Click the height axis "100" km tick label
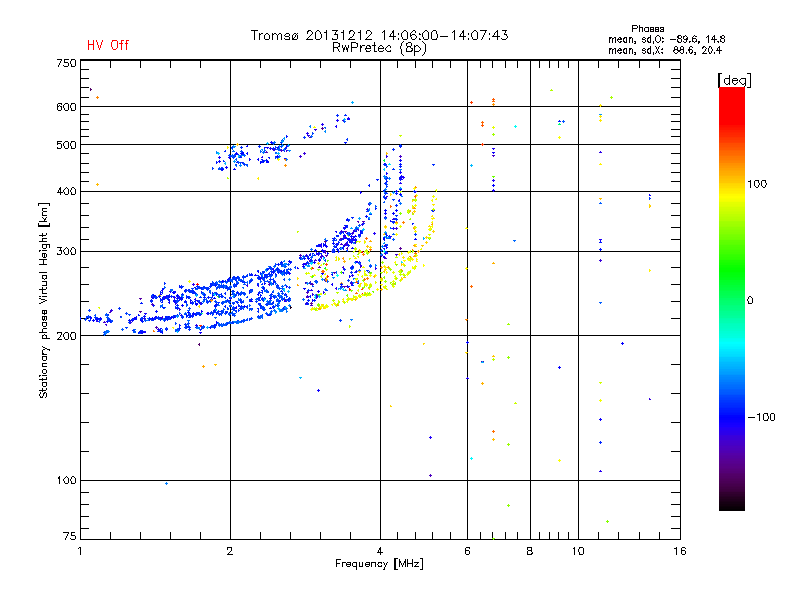 point(66,480)
